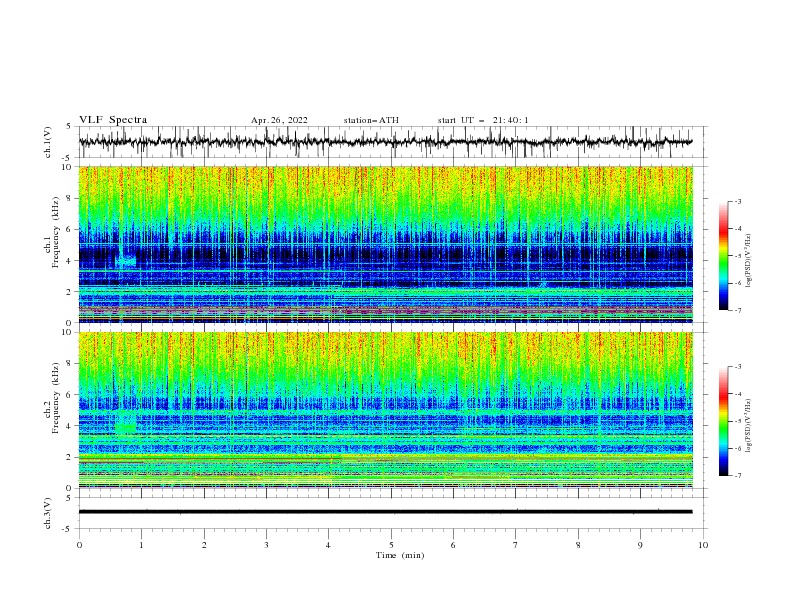Click the "9" tick on the time axis
792x612 pixels.
pos(640,545)
